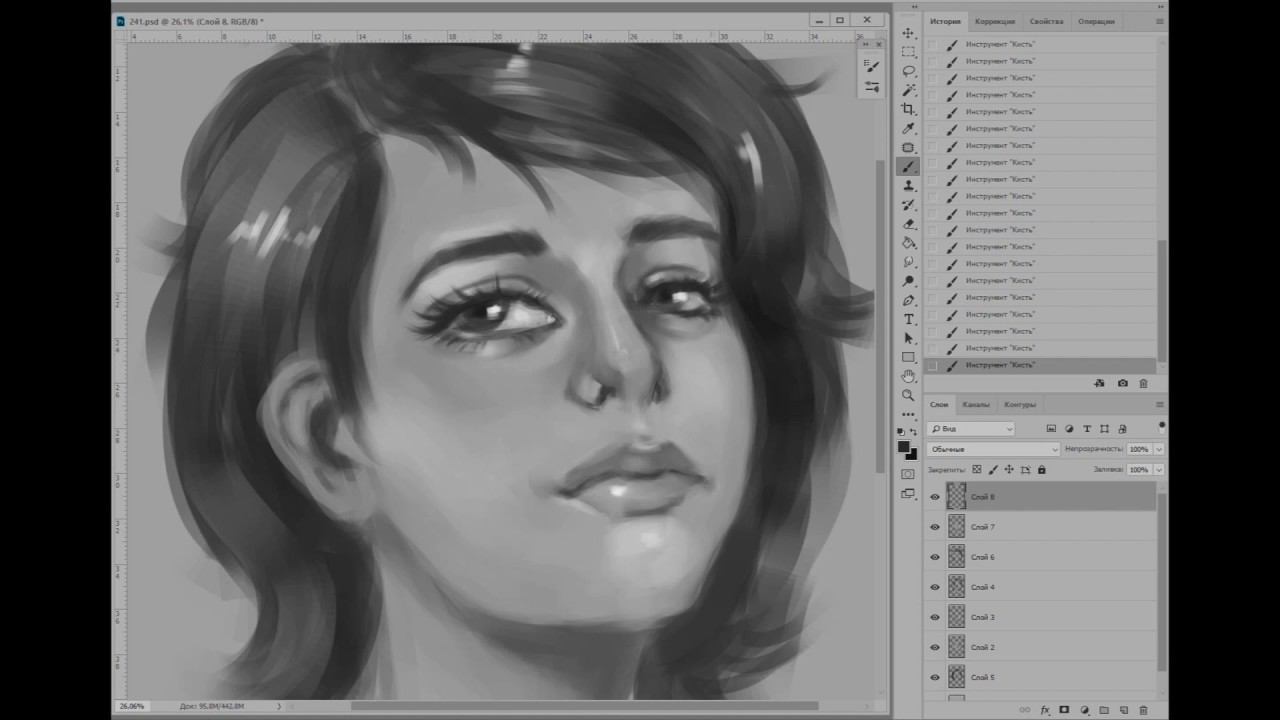
Task: Select the Paint Bucket tool
Action: (908, 243)
